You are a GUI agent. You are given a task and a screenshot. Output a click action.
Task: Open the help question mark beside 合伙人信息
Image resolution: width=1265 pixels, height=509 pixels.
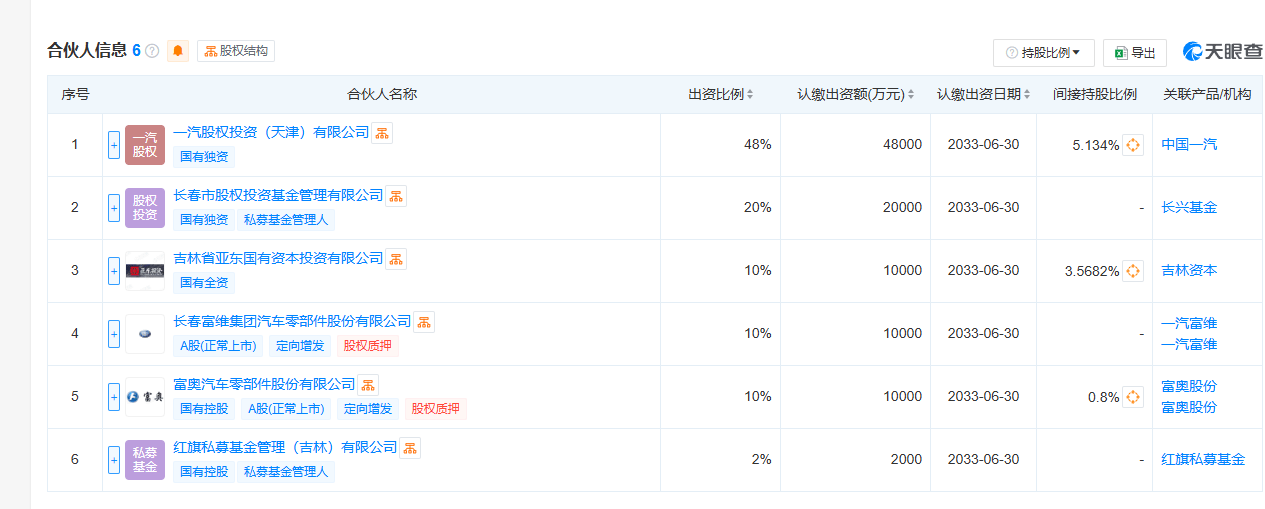152,51
